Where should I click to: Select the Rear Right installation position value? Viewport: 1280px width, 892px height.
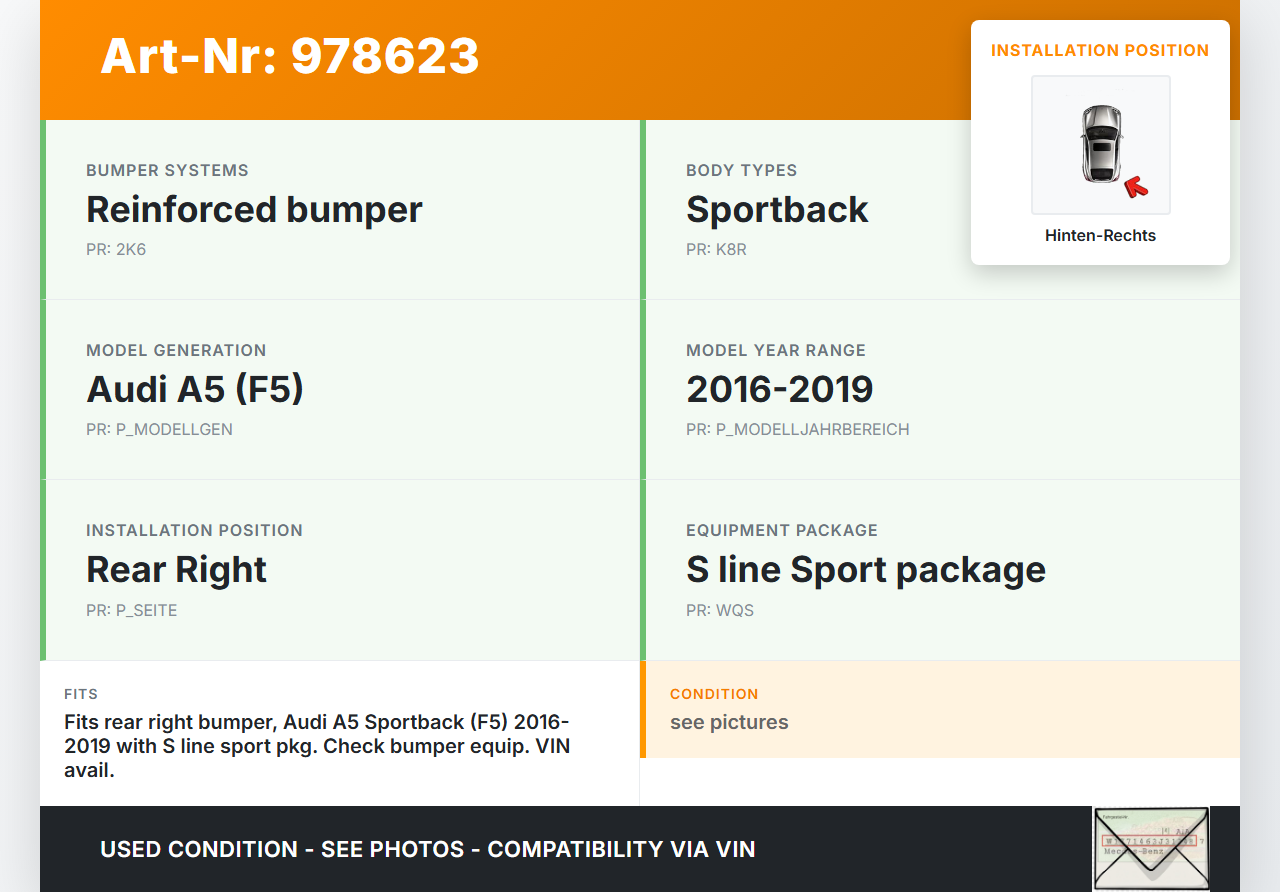[x=176, y=569]
